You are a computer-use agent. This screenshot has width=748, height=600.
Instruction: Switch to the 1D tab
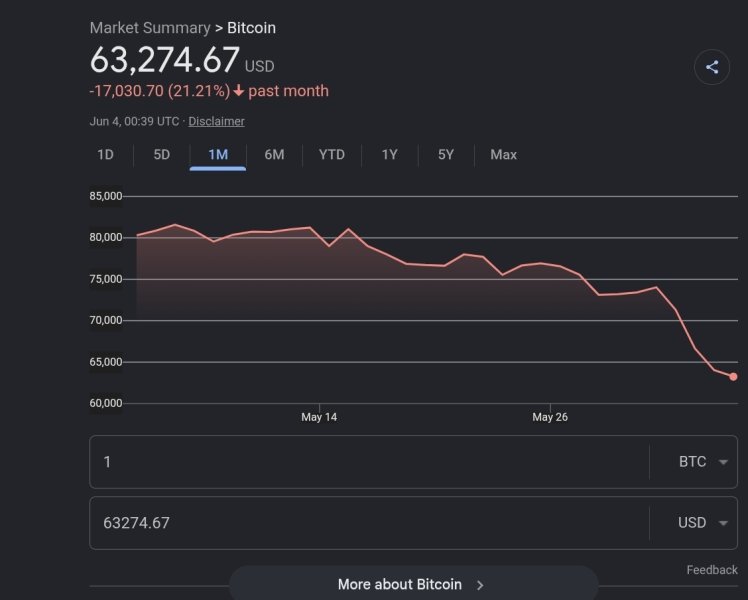click(x=105, y=155)
